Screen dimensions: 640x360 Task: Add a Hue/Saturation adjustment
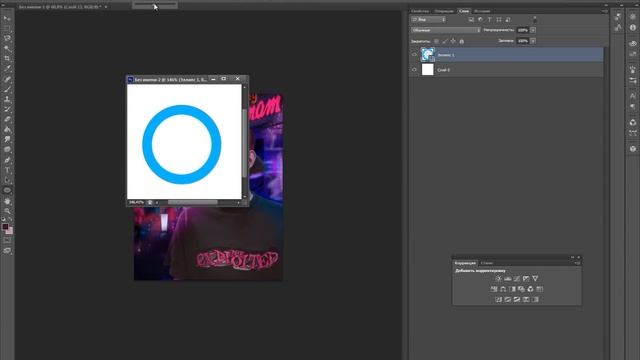click(x=494, y=289)
